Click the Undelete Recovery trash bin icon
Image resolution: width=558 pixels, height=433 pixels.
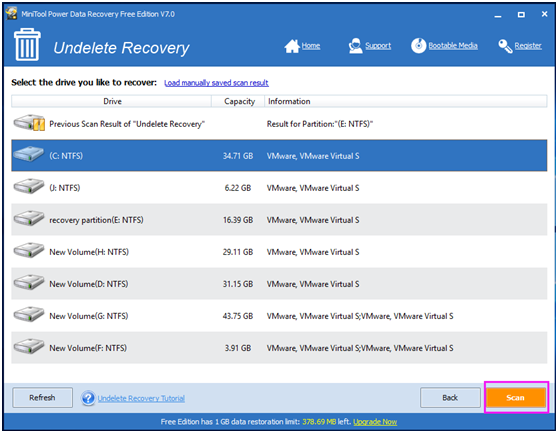click(27, 45)
